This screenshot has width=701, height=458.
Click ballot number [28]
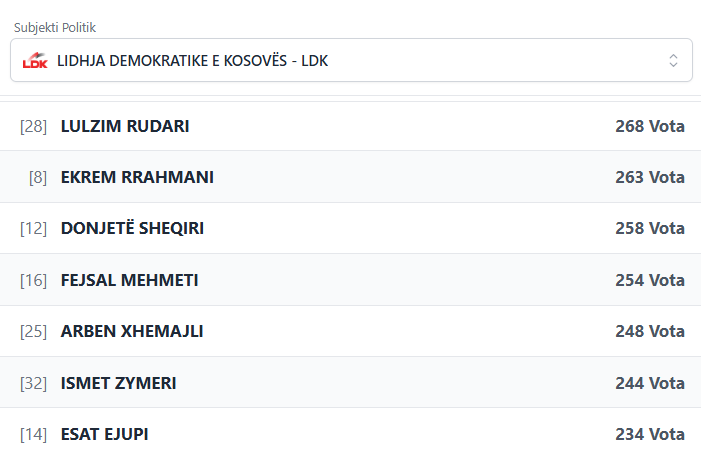tap(33, 126)
